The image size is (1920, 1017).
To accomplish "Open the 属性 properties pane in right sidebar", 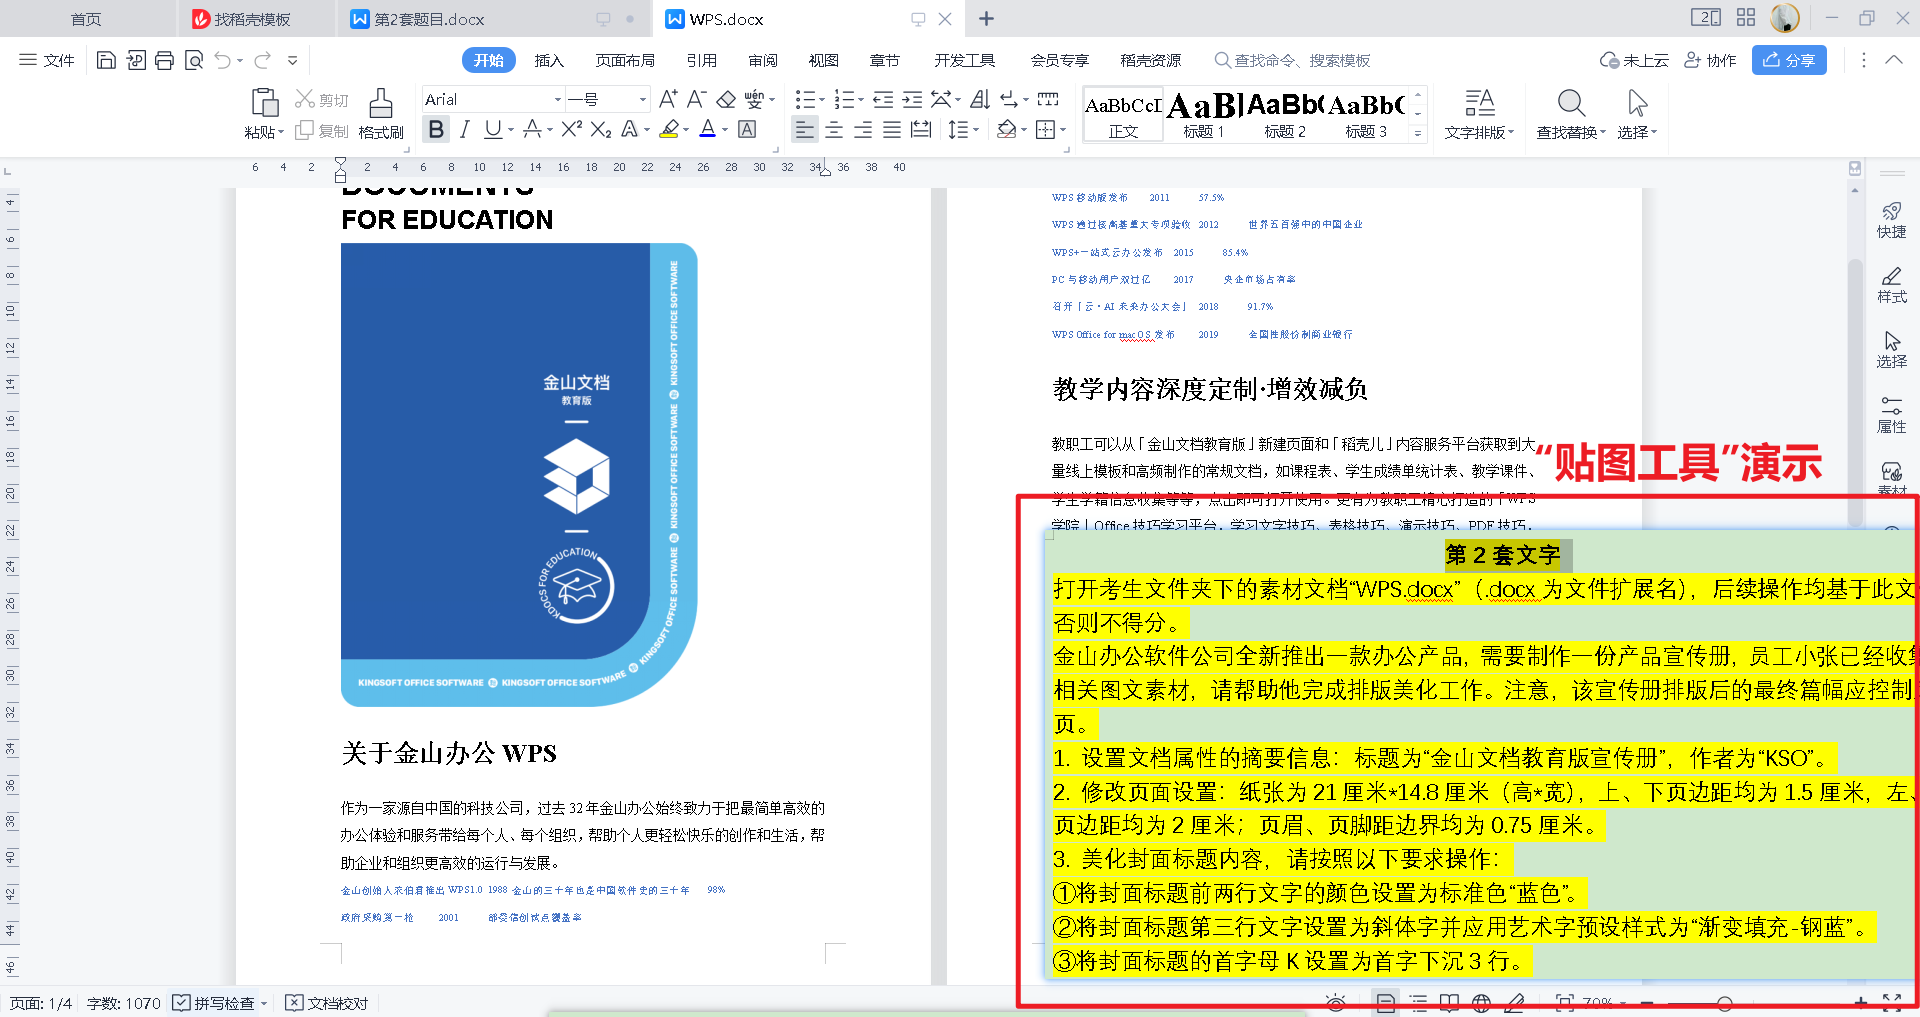I will pos(1891,415).
